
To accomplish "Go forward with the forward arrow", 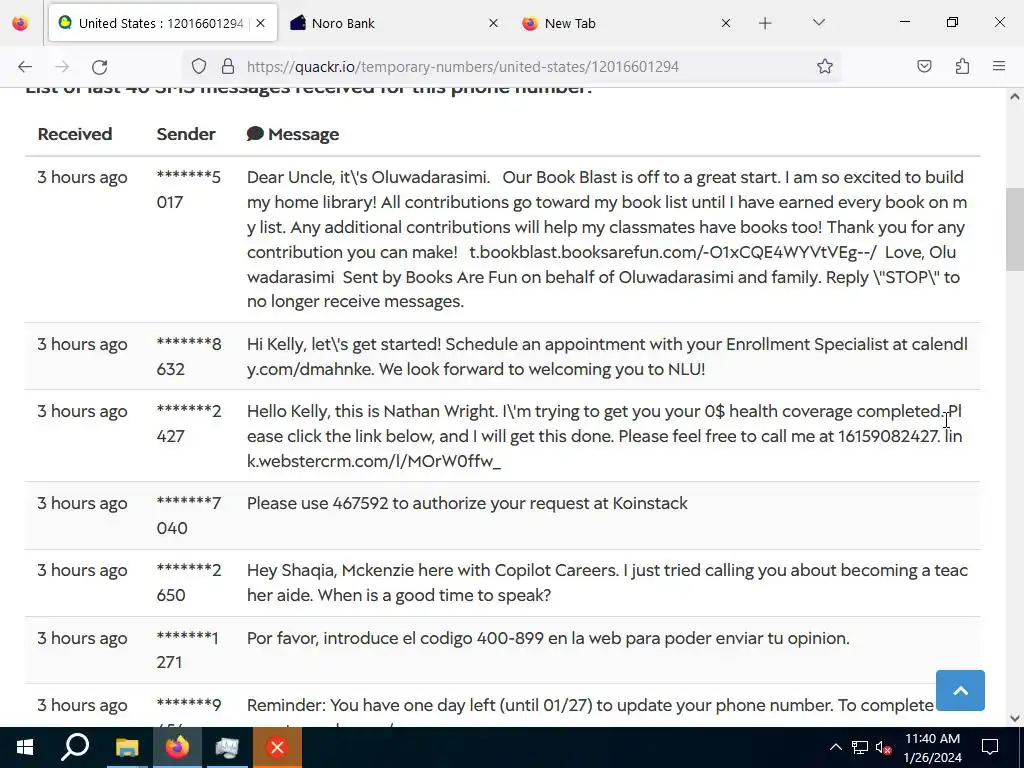I will pos(62,67).
